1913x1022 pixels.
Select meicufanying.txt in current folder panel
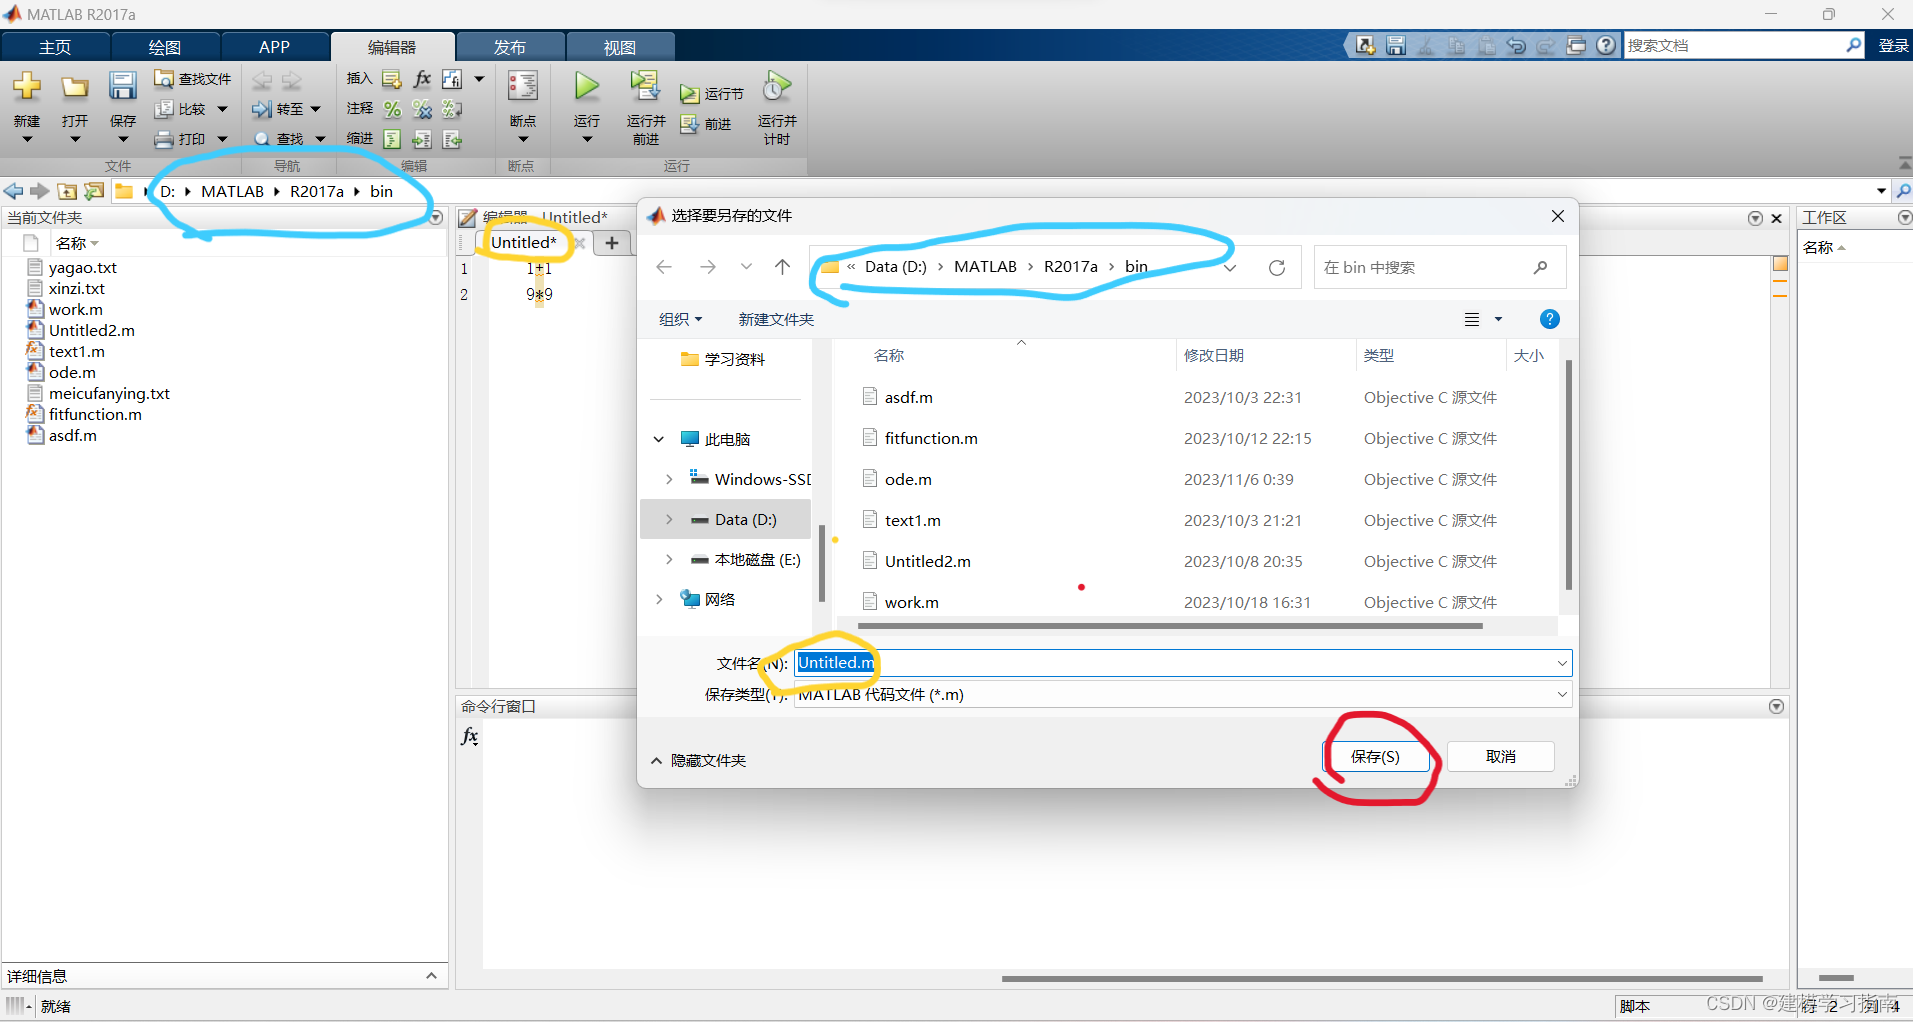(x=109, y=394)
